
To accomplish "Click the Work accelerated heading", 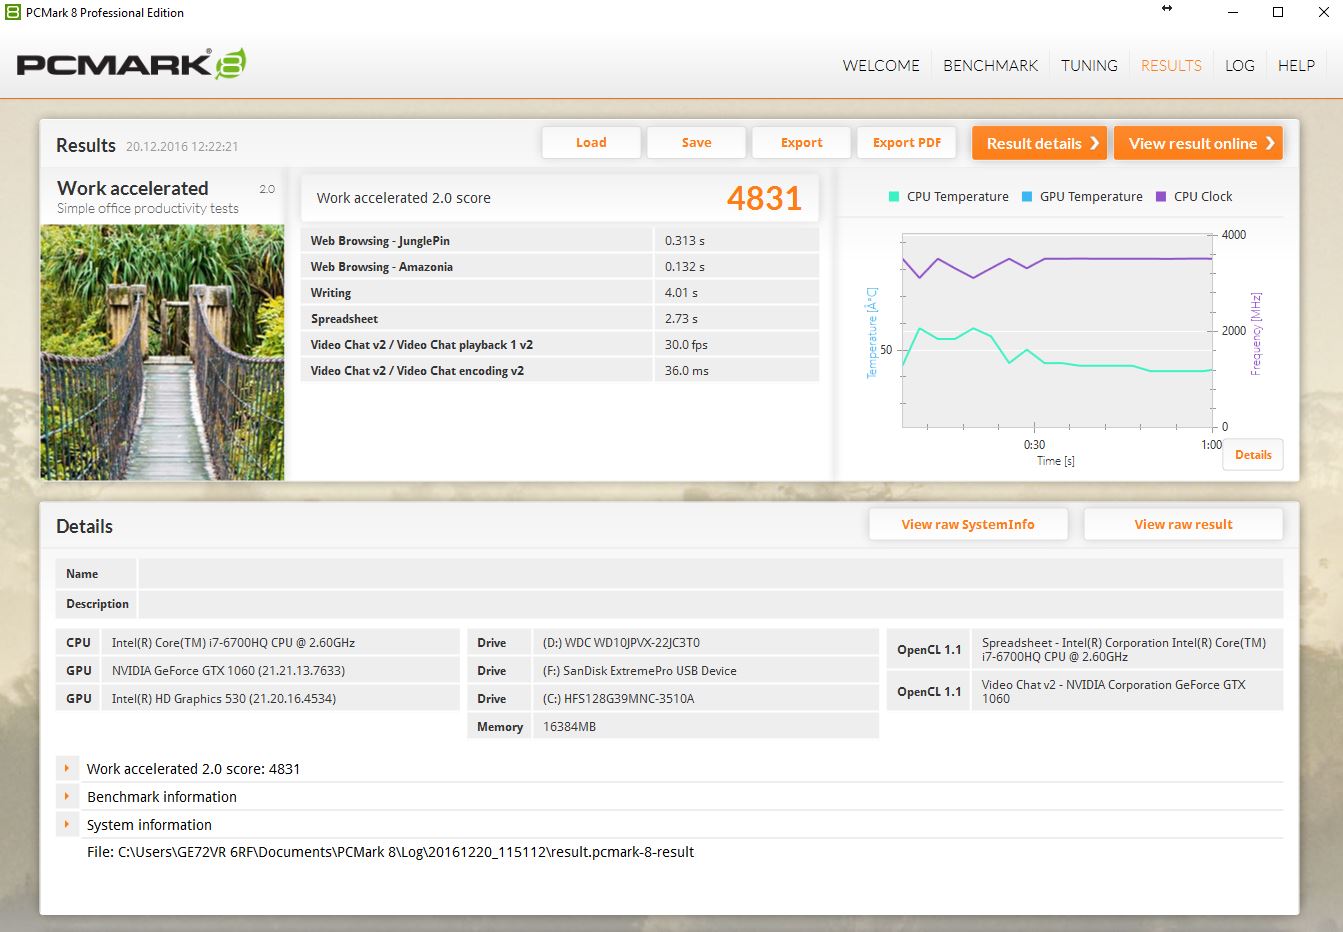I will tap(133, 188).
